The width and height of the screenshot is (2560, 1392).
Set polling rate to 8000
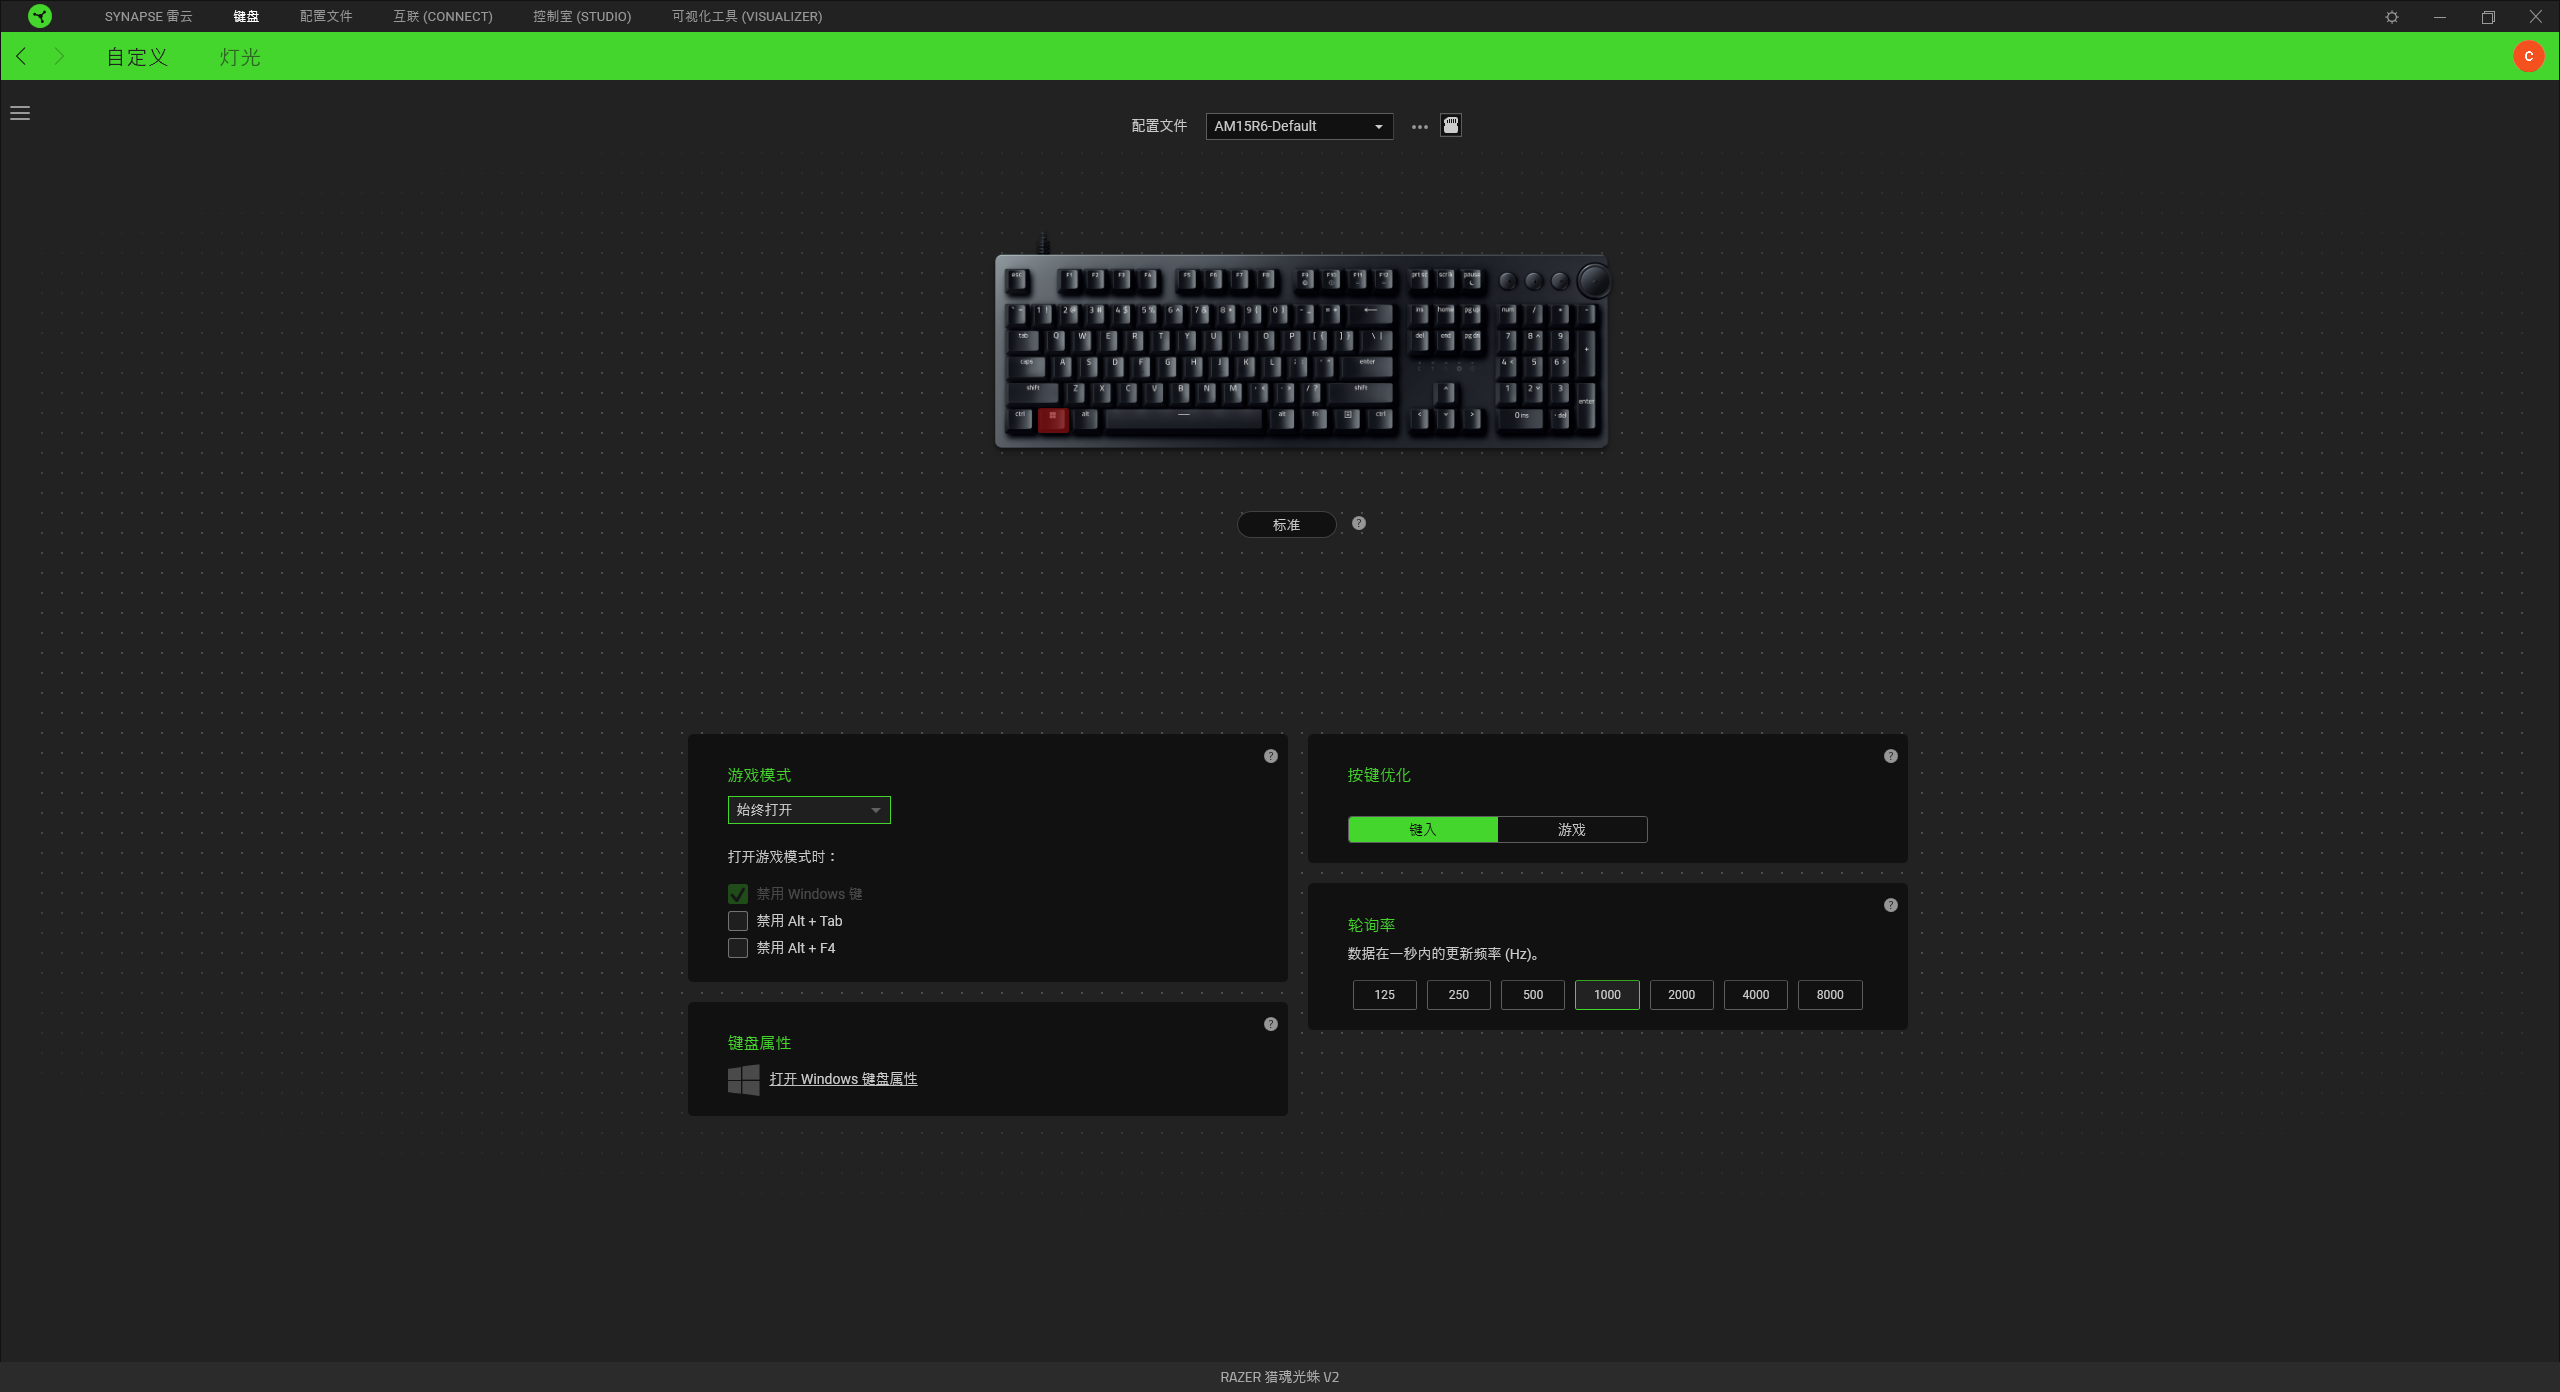point(1830,995)
